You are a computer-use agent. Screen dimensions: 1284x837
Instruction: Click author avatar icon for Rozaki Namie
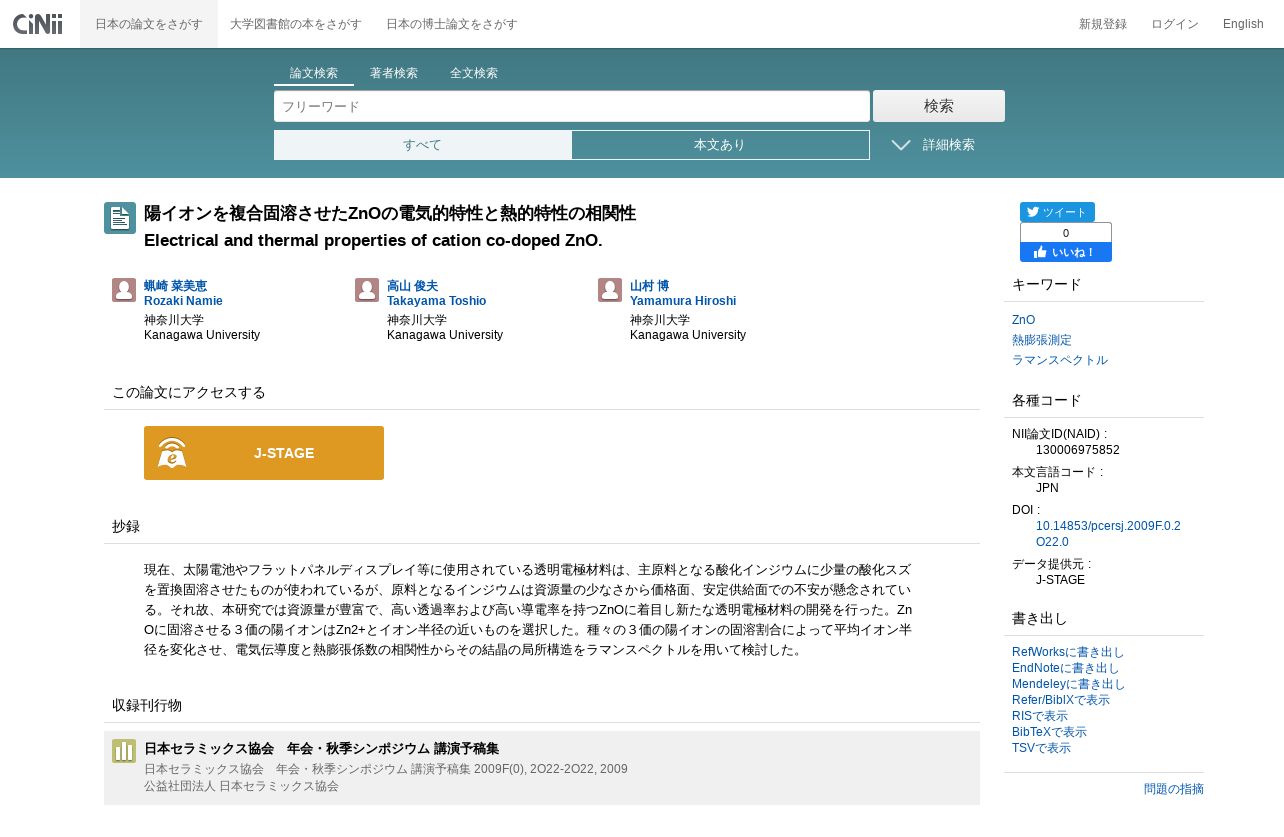pos(124,290)
